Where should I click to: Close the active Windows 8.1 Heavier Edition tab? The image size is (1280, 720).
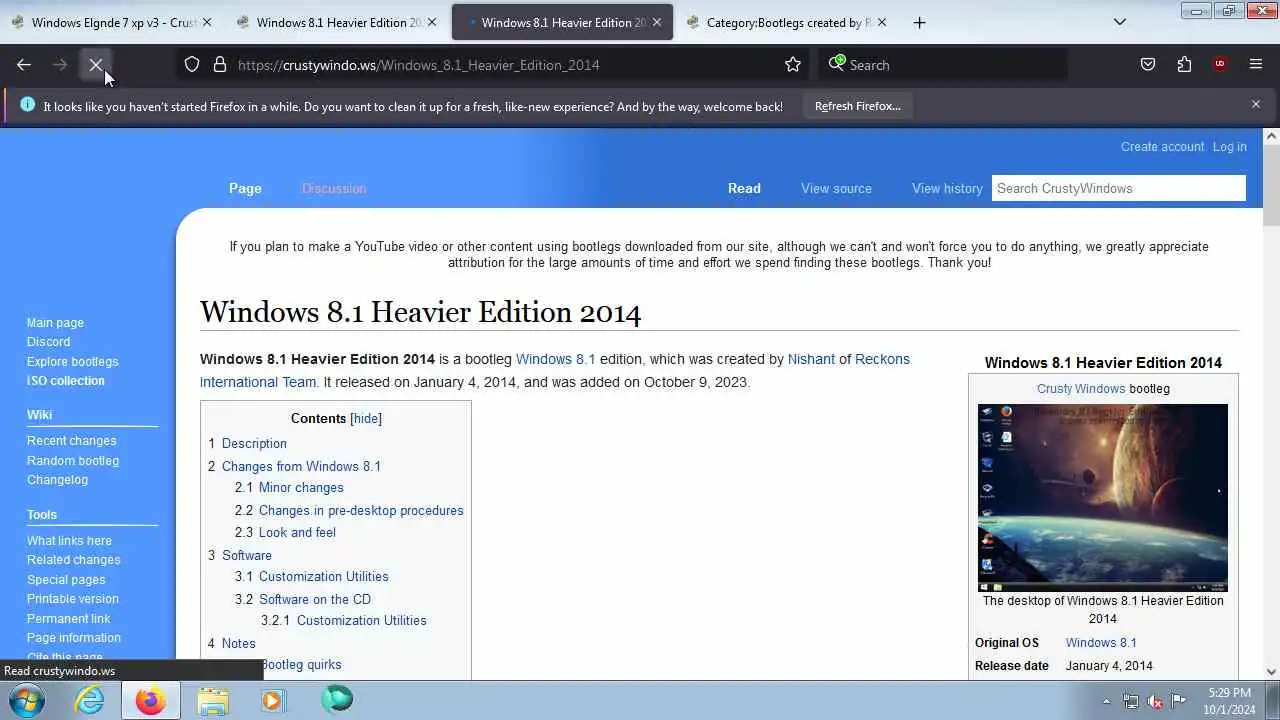pyautogui.click(x=657, y=22)
